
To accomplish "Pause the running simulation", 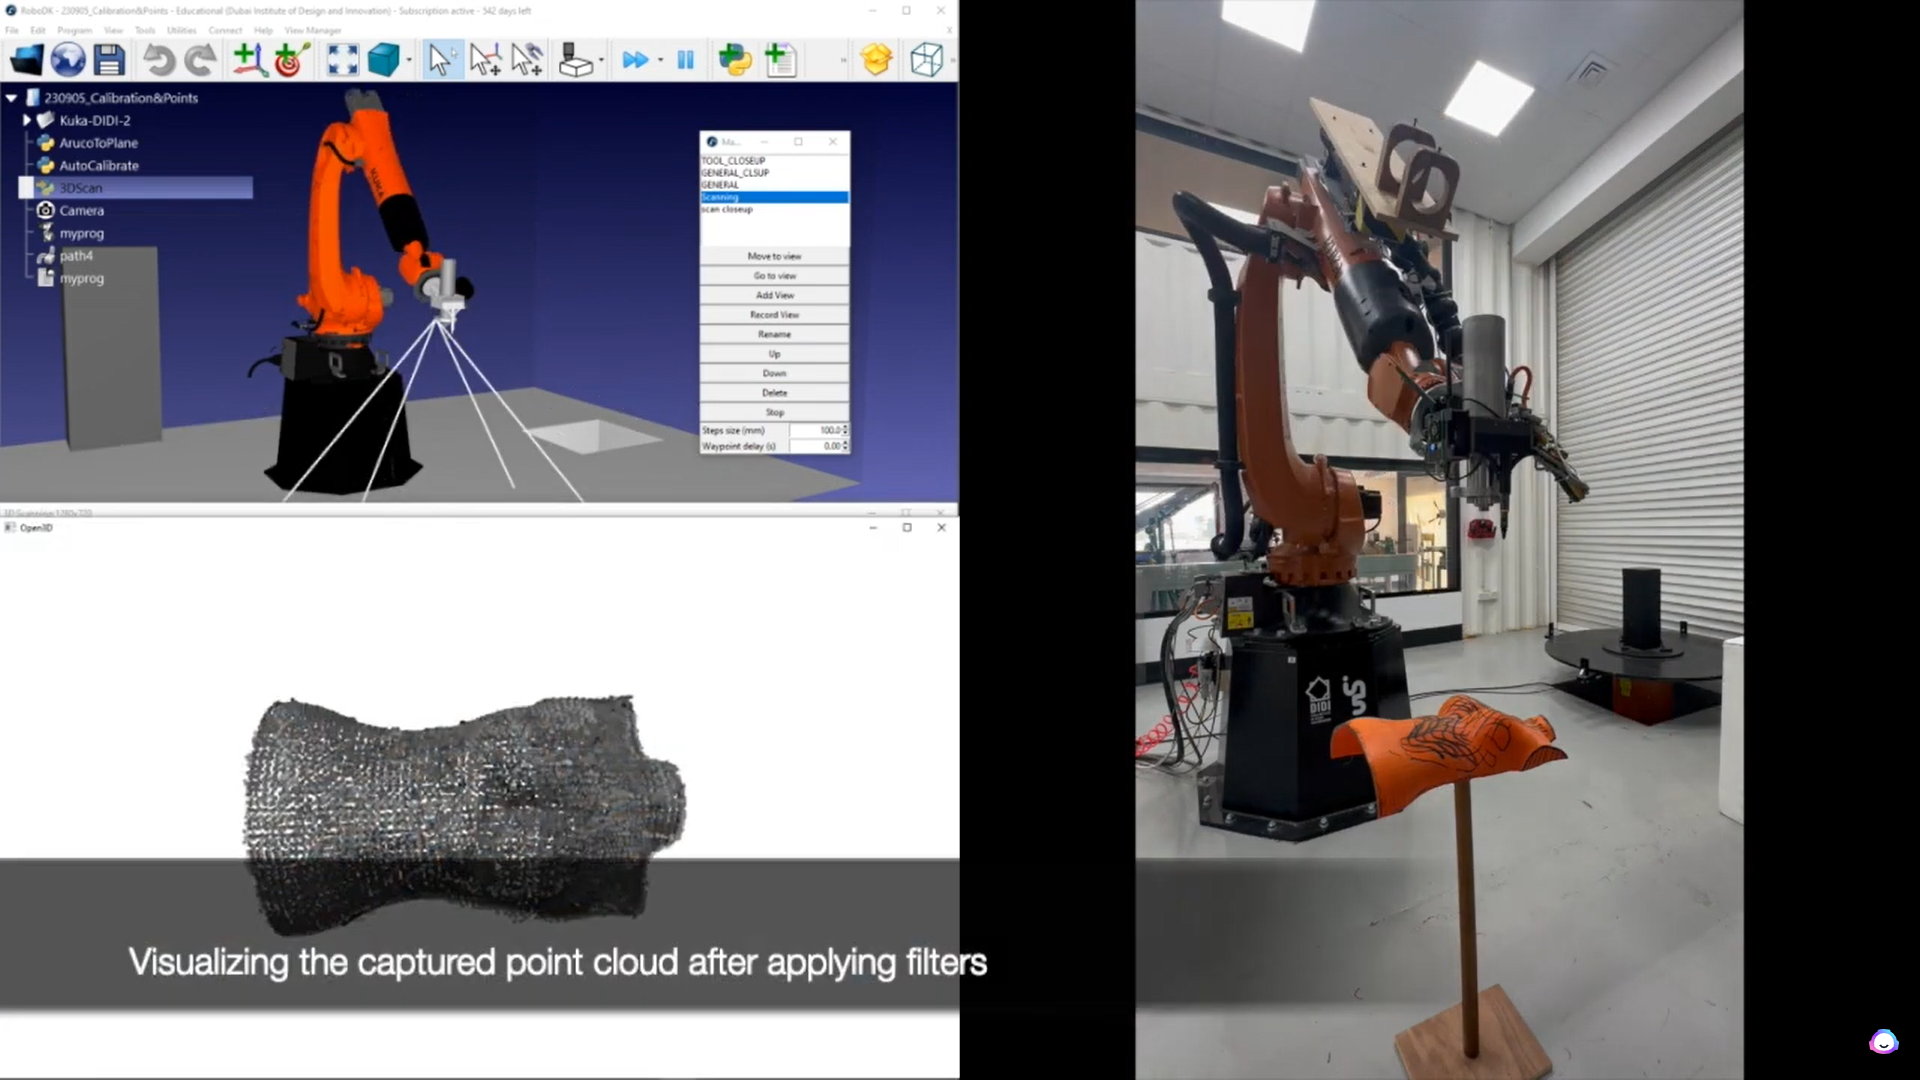I will tap(685, 60).
